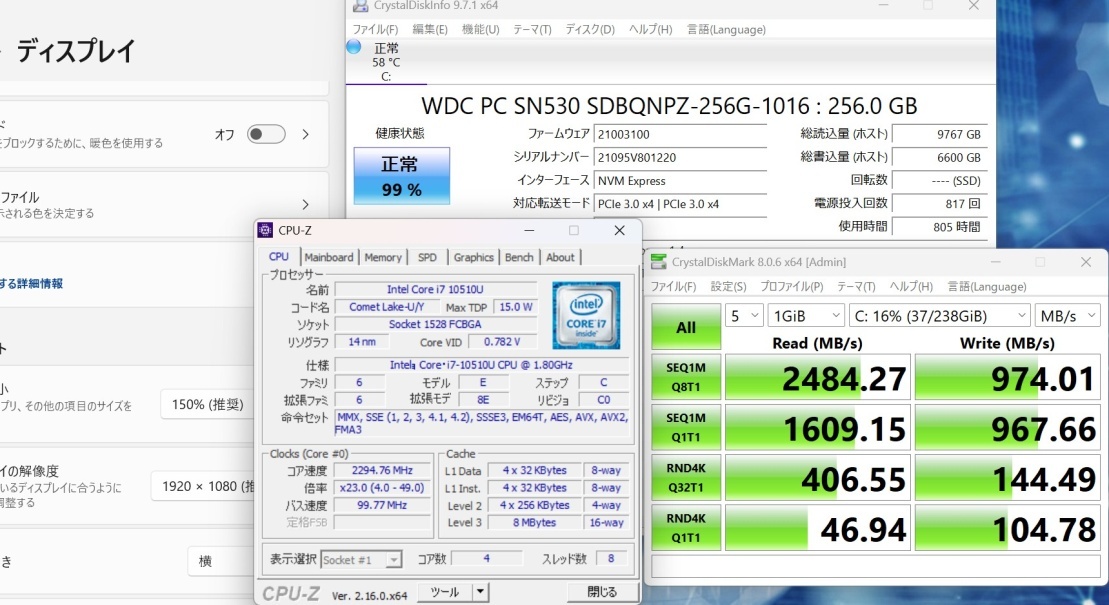Open the test count dropdown showing 5
Viewport: 1109px width, 605px height.
pos(743,316)
